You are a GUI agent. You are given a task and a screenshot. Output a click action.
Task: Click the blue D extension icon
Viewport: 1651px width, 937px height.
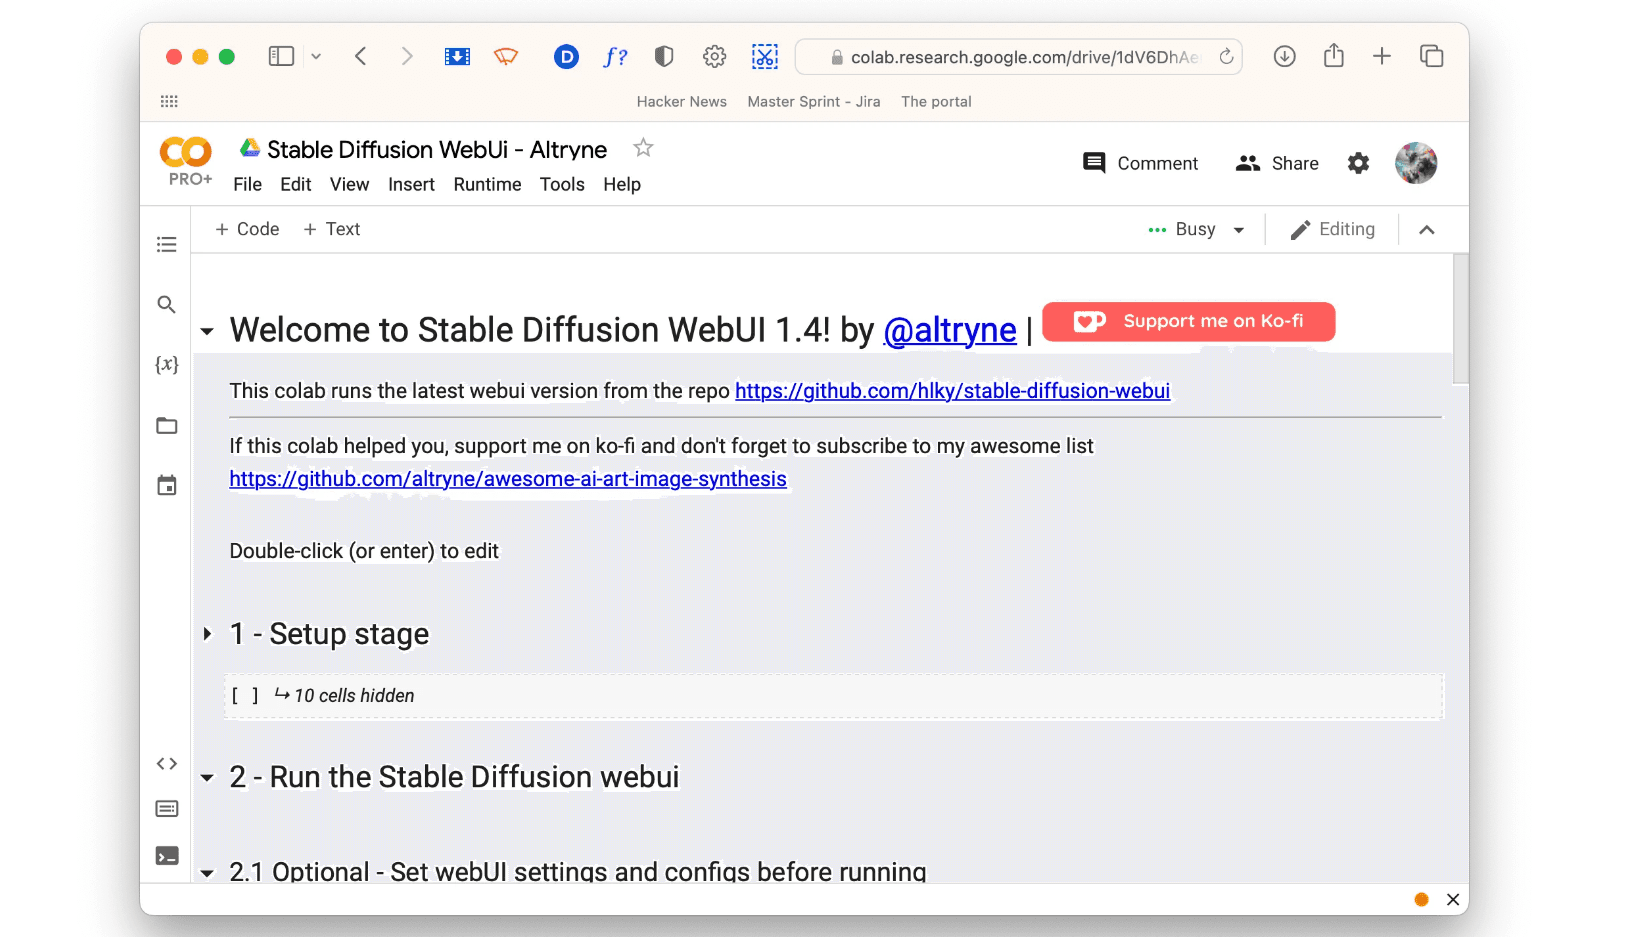click(x=566, y=57)
